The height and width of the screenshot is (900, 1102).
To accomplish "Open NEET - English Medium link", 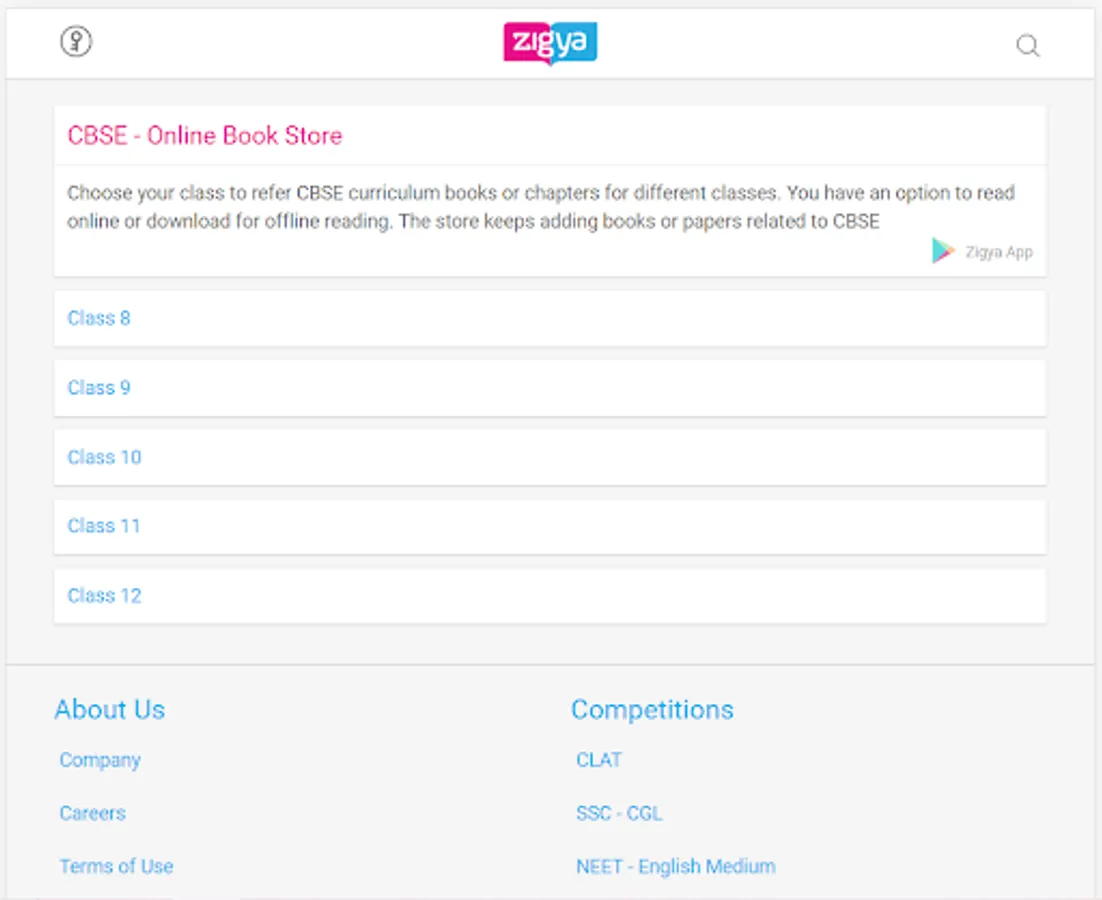I will coord(675,866).
